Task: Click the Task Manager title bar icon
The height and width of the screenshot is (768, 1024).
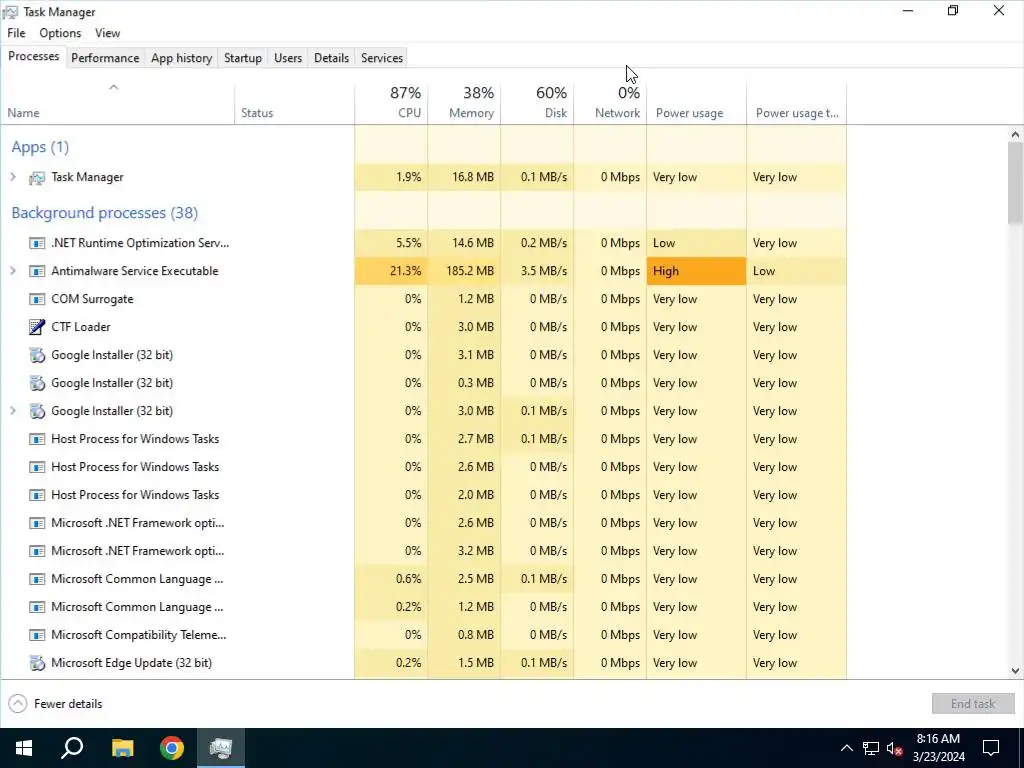Action: (x=10, y=12)
